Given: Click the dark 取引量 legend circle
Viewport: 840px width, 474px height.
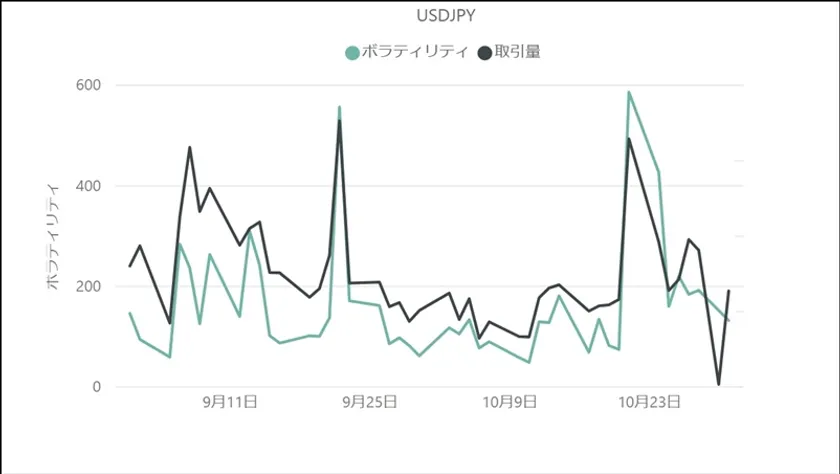Looking at the screenshot, I should (485, 53).
